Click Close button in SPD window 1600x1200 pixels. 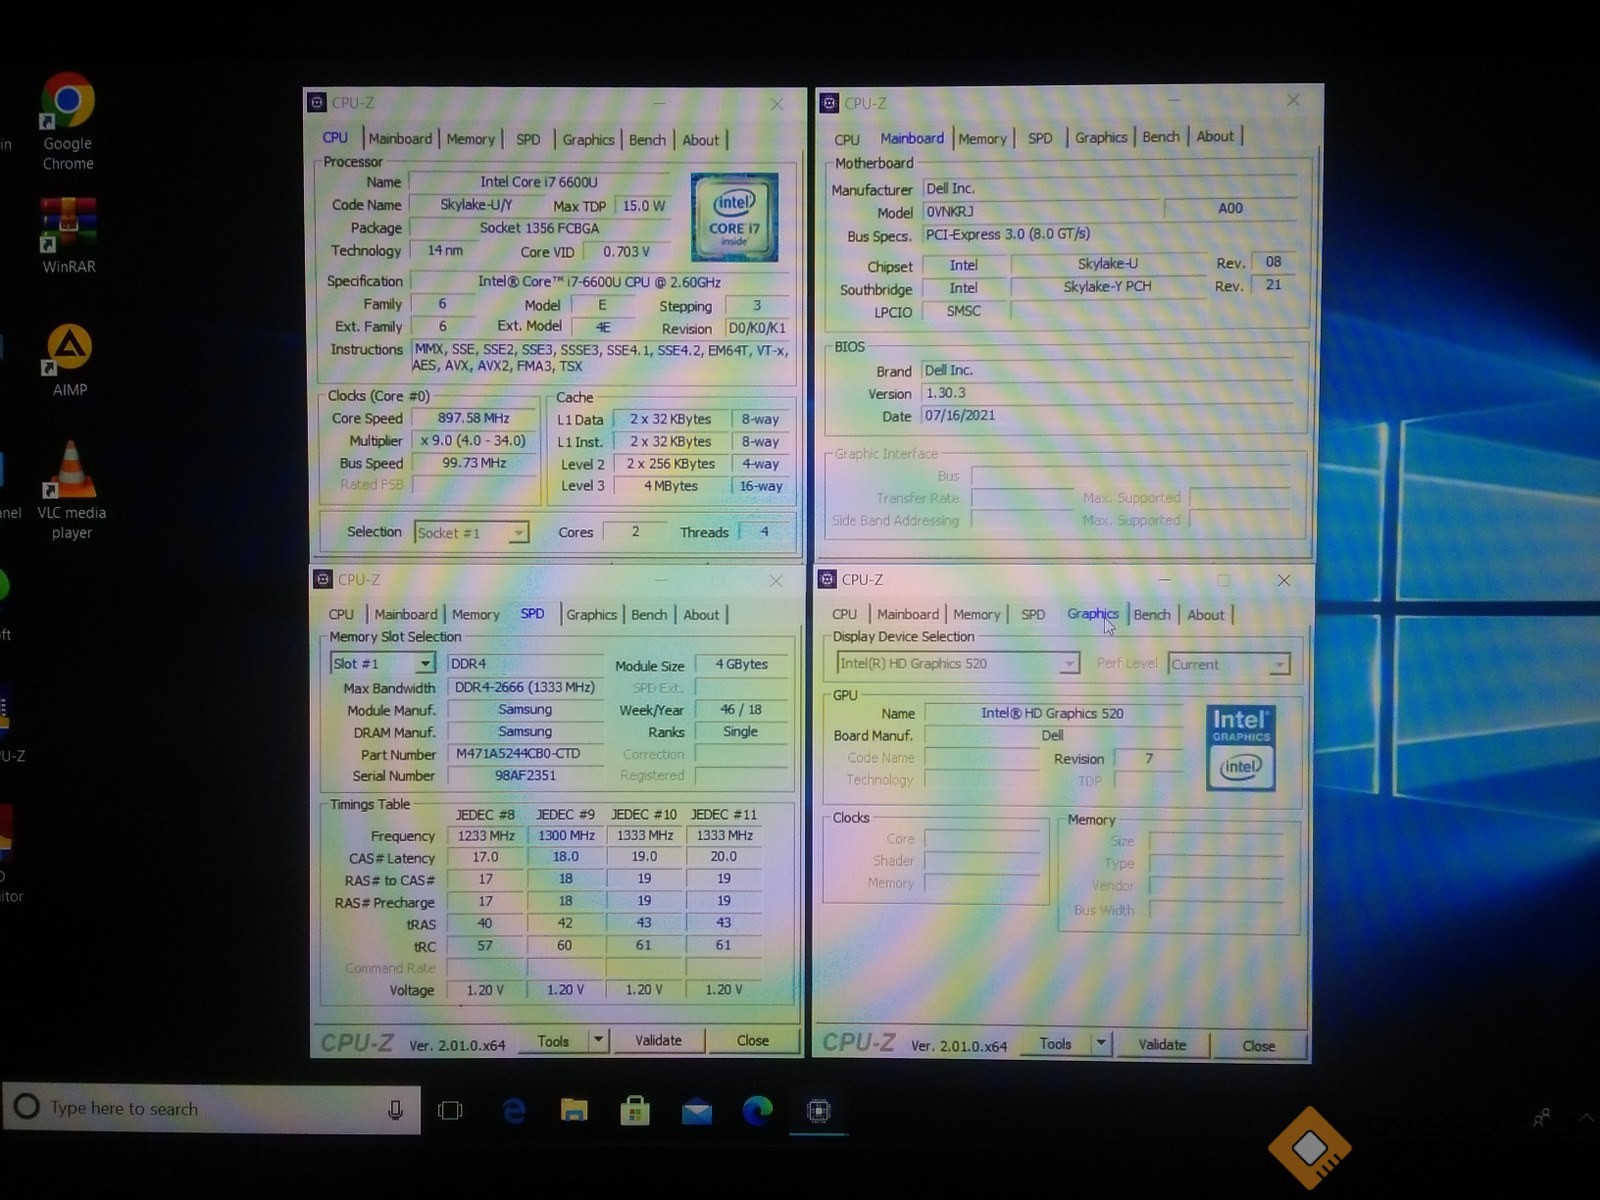pos(753,1040)
